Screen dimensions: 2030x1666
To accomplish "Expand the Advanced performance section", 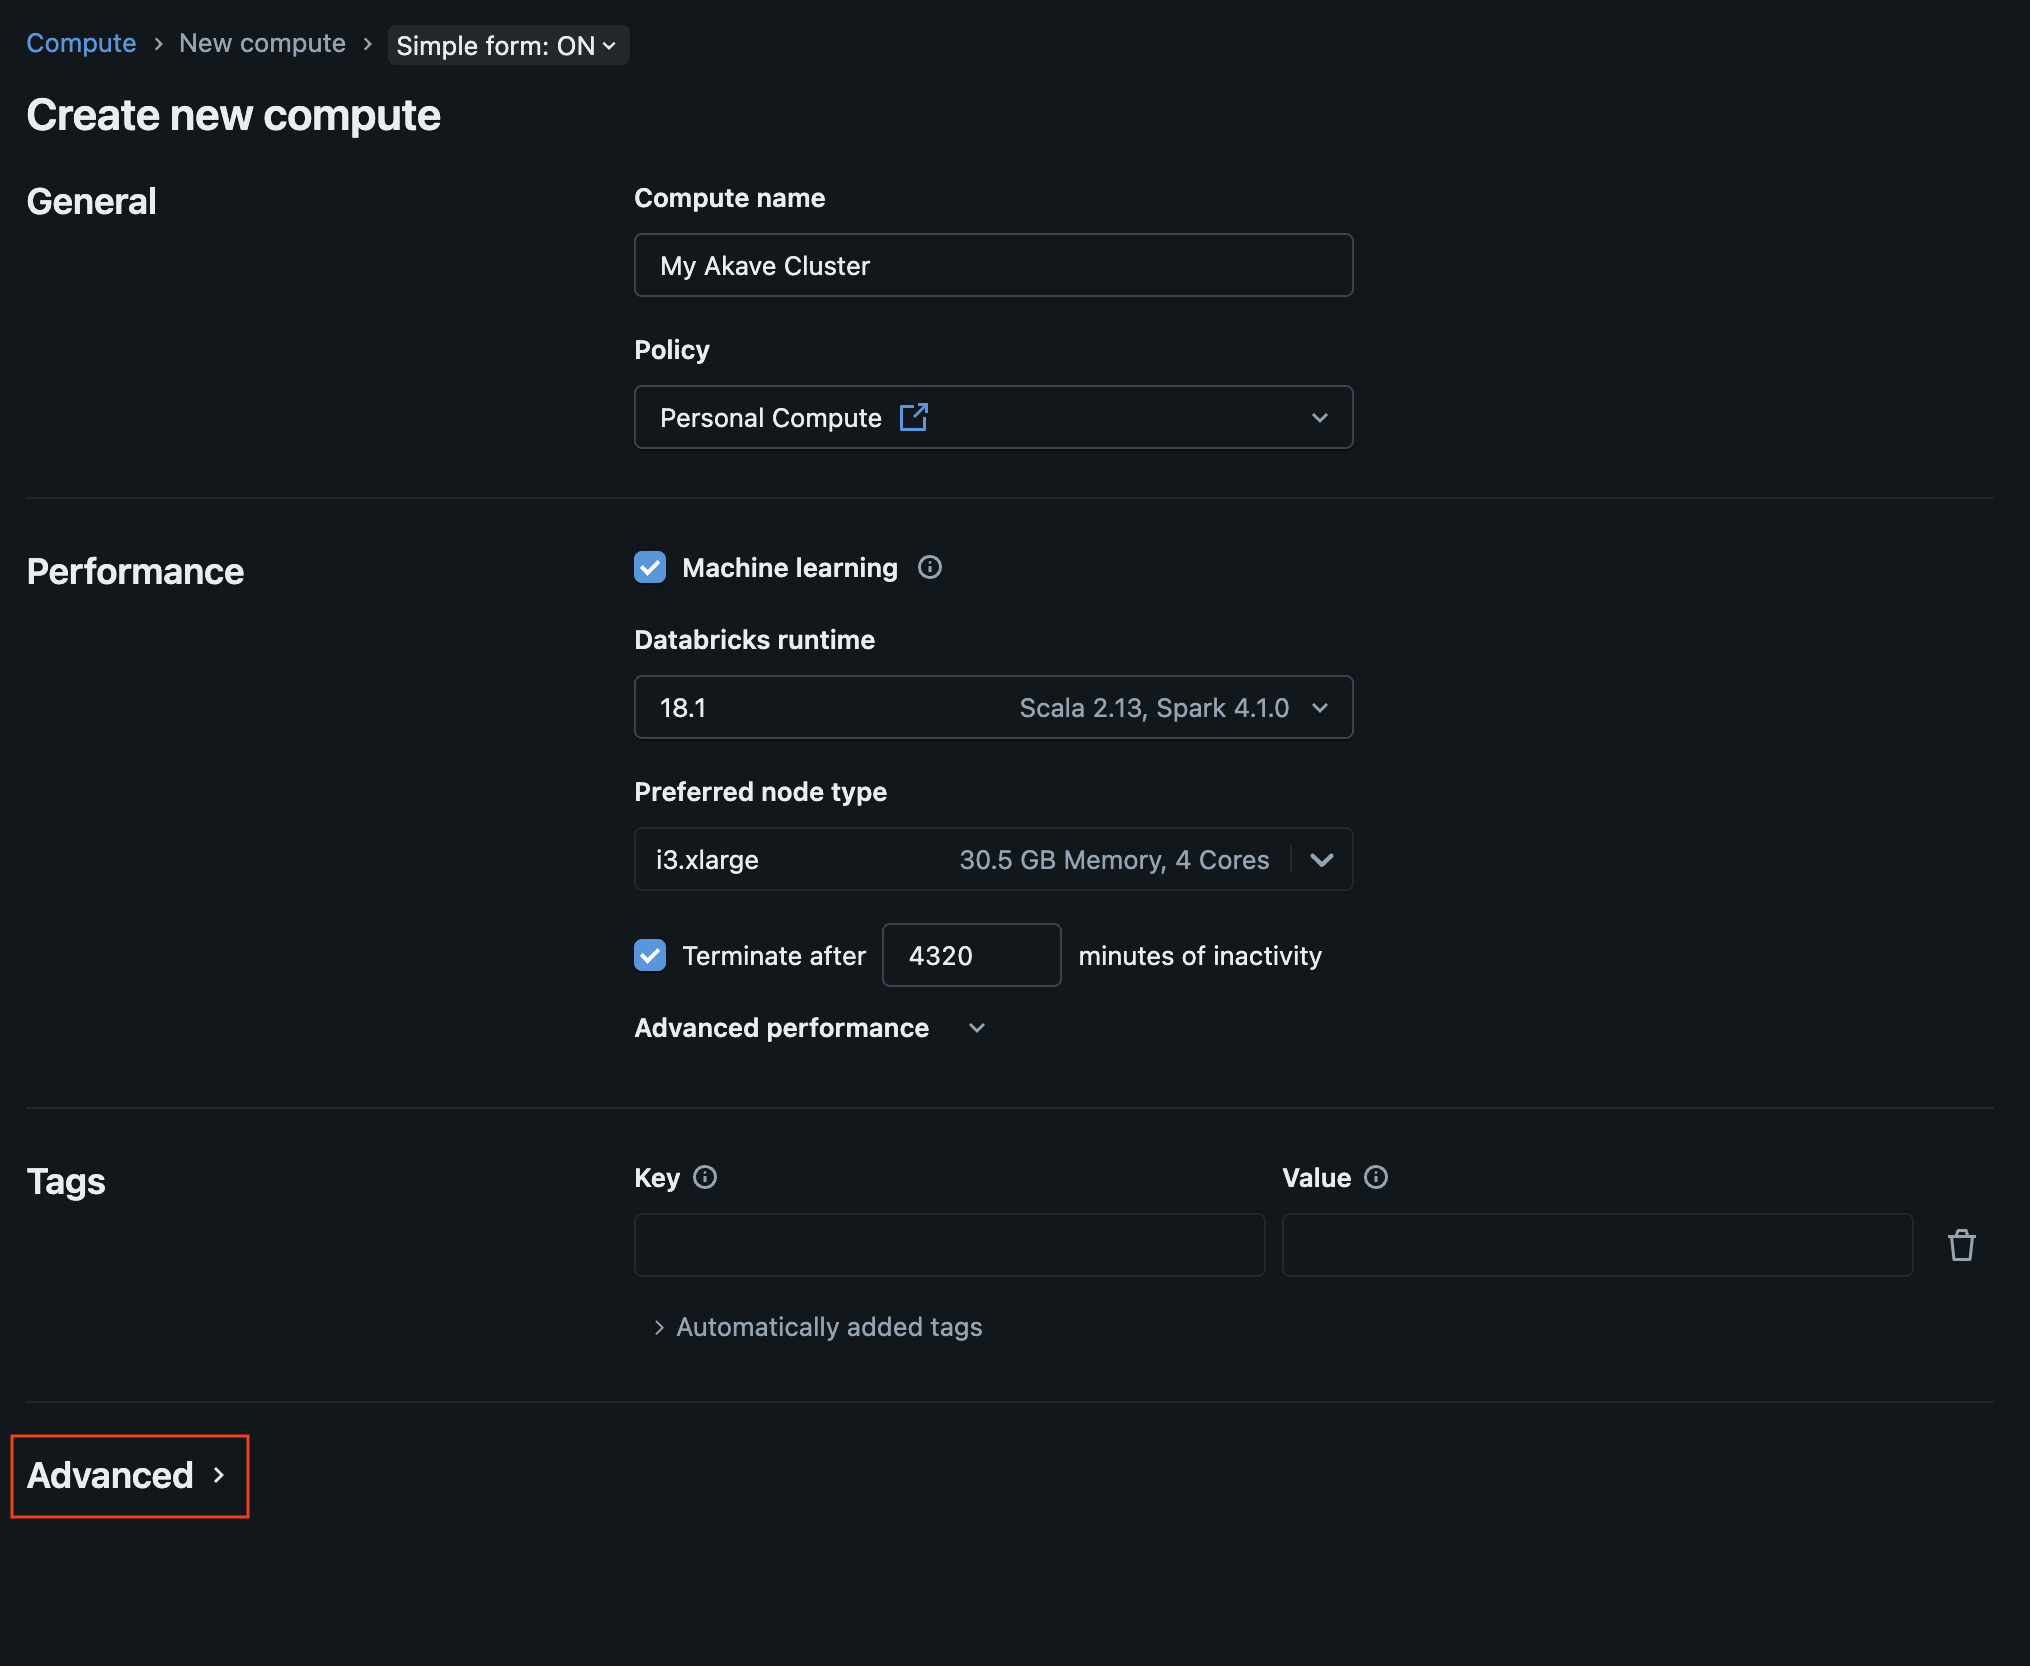I will [976, 1027].
